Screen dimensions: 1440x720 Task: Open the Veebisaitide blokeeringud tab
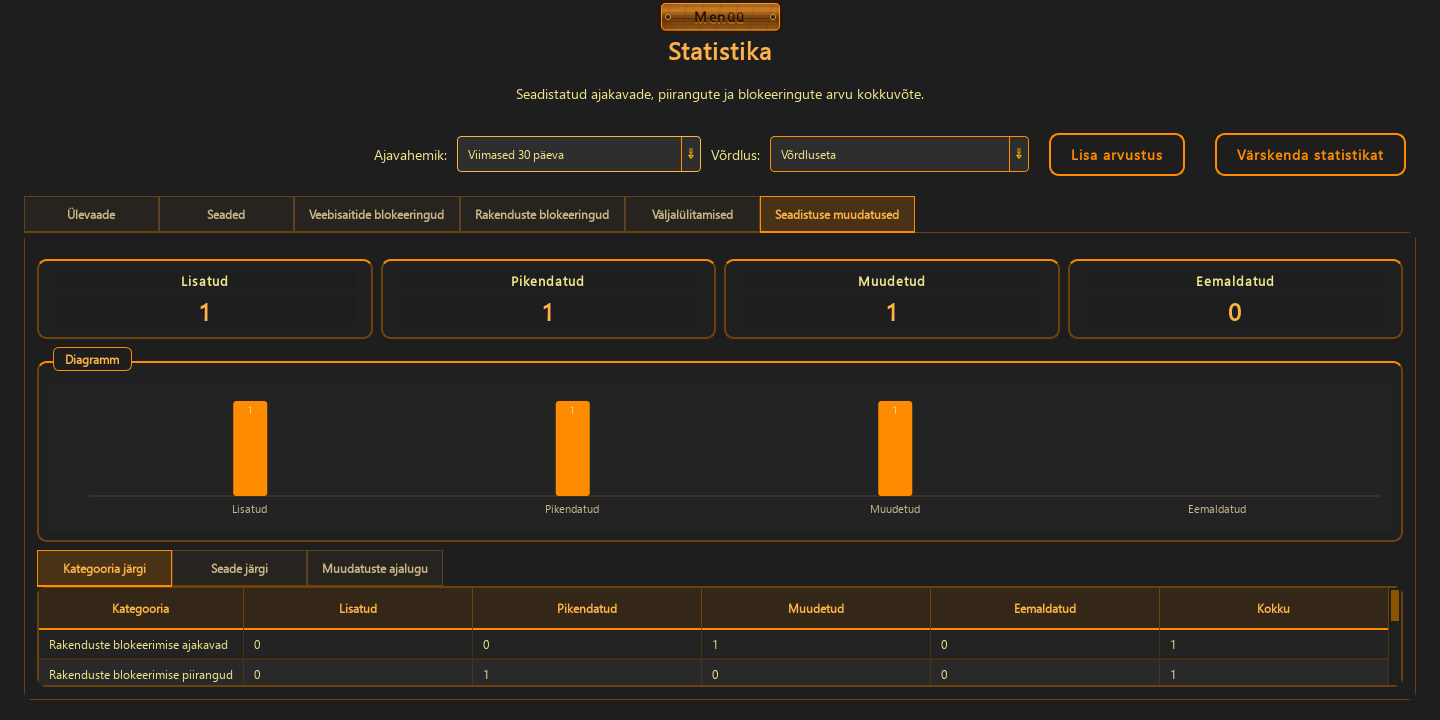point(377,215)
